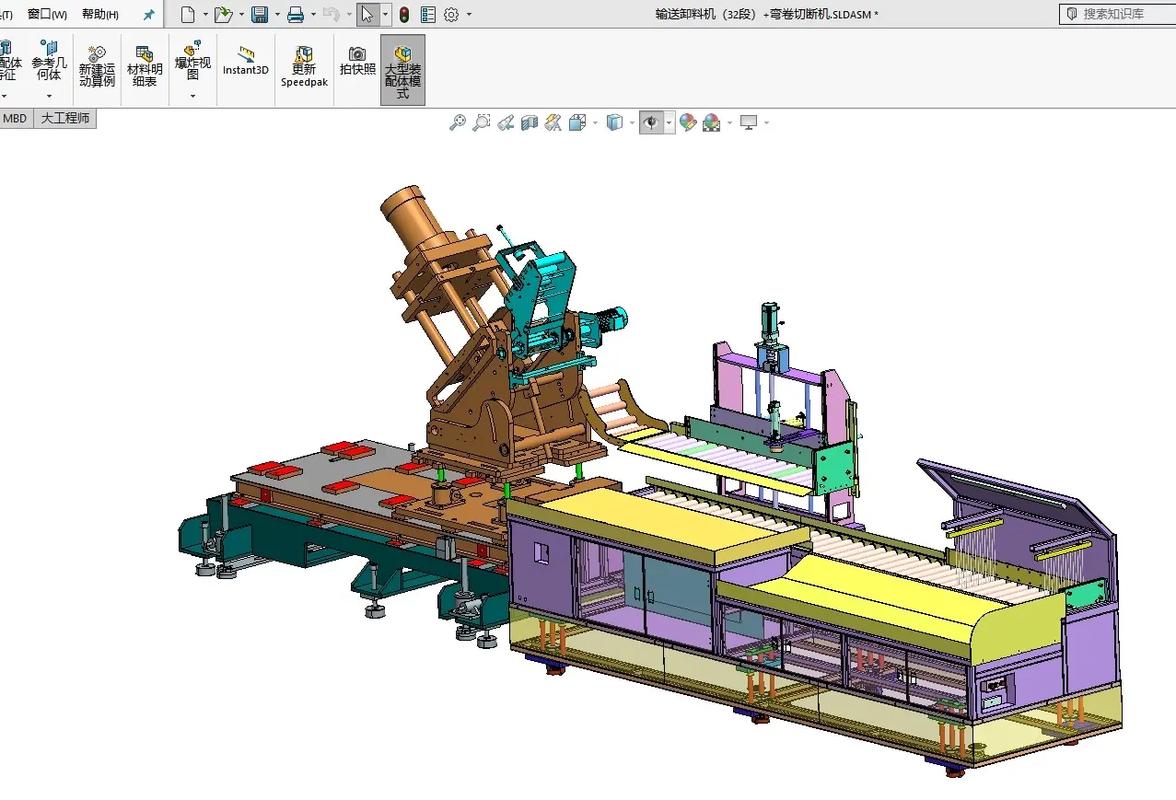Screen dimensions: 1176x800
Task: Open the 窗口(W) menu
Action: [47, 14]
